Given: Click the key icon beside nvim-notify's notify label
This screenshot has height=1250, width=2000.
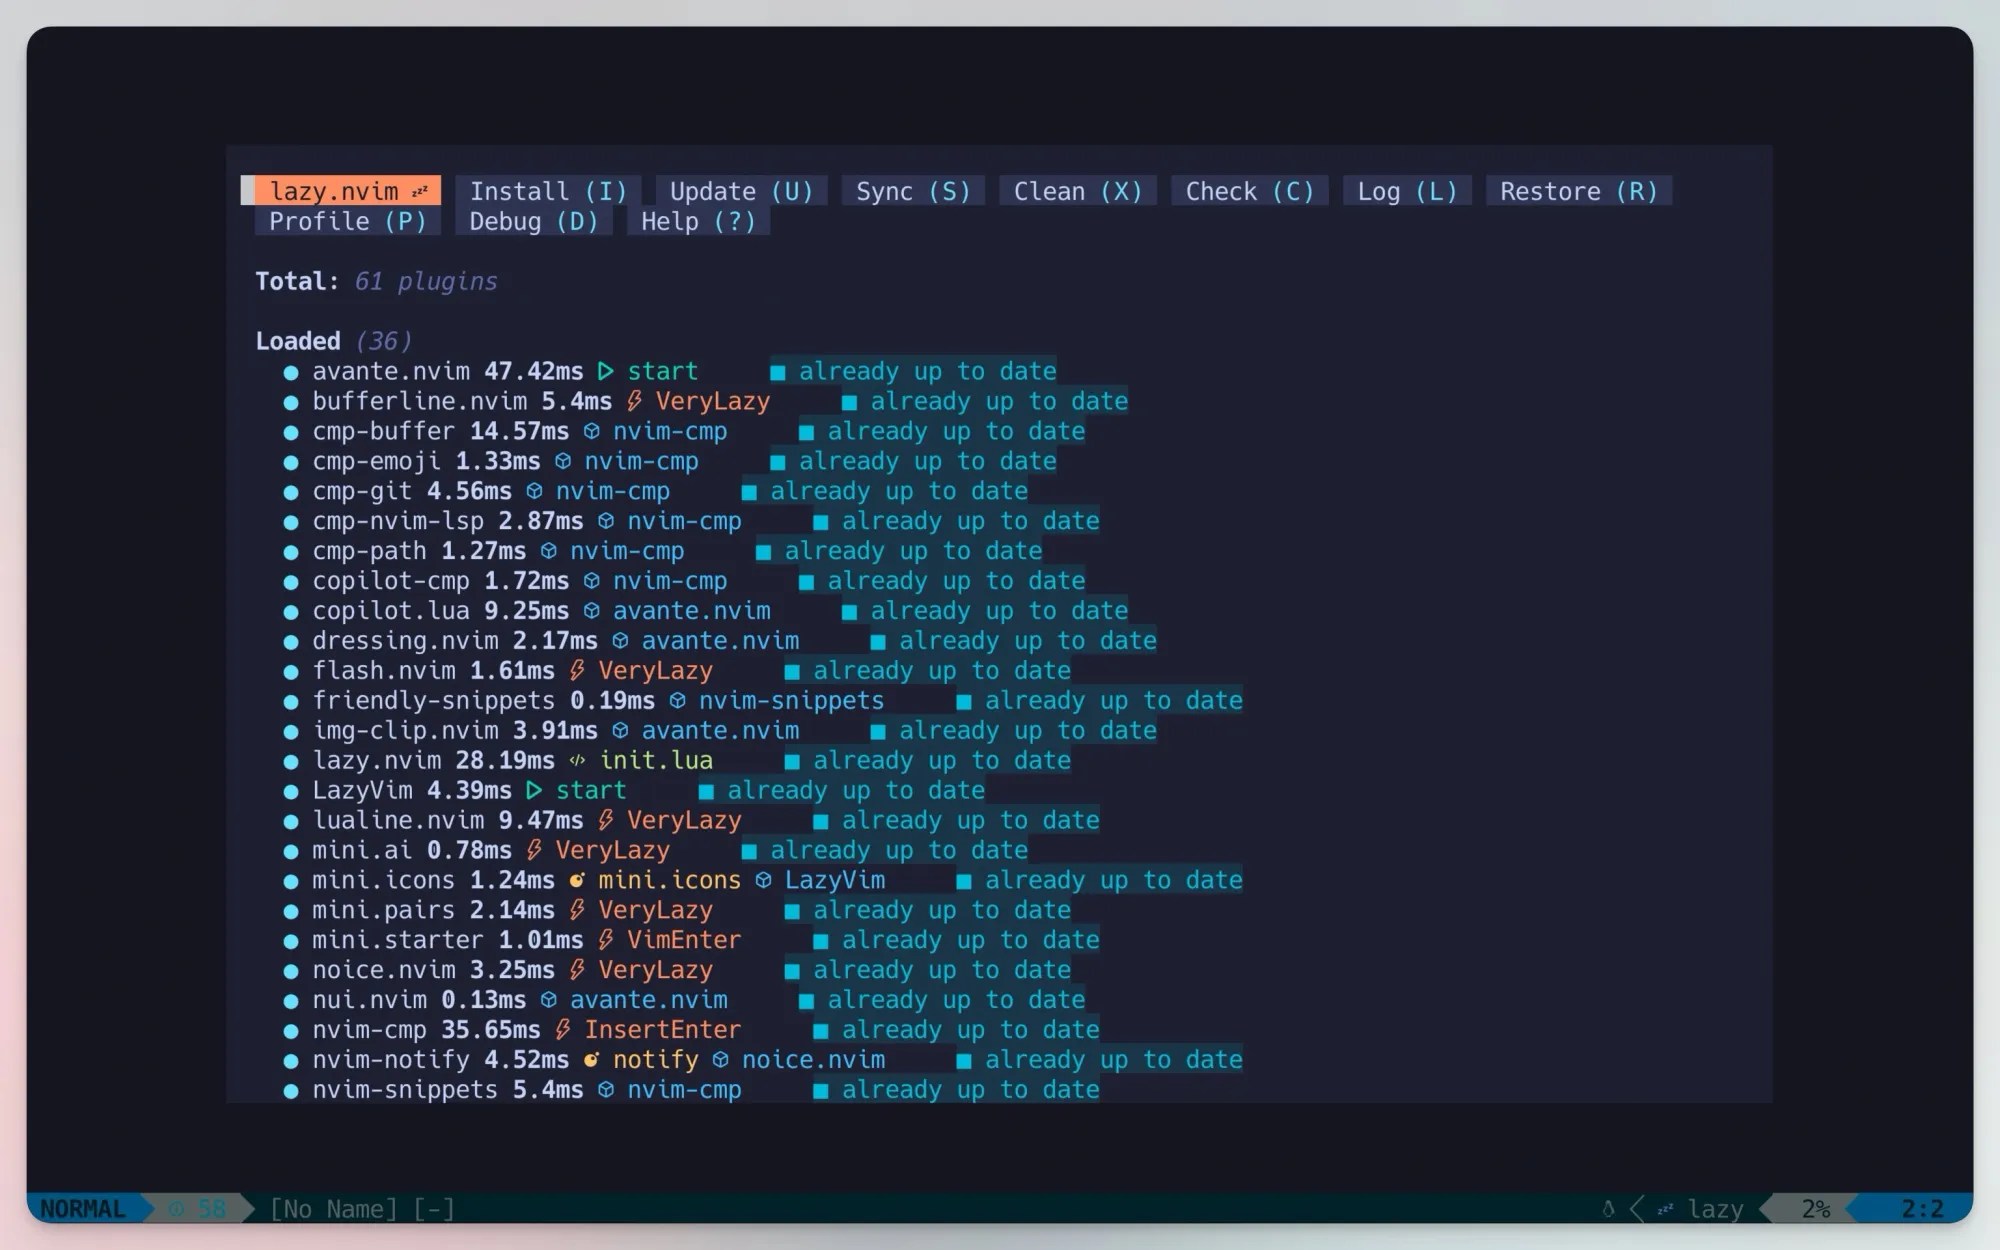Looking at the screenshot, I should click(x=592, y=1059).
